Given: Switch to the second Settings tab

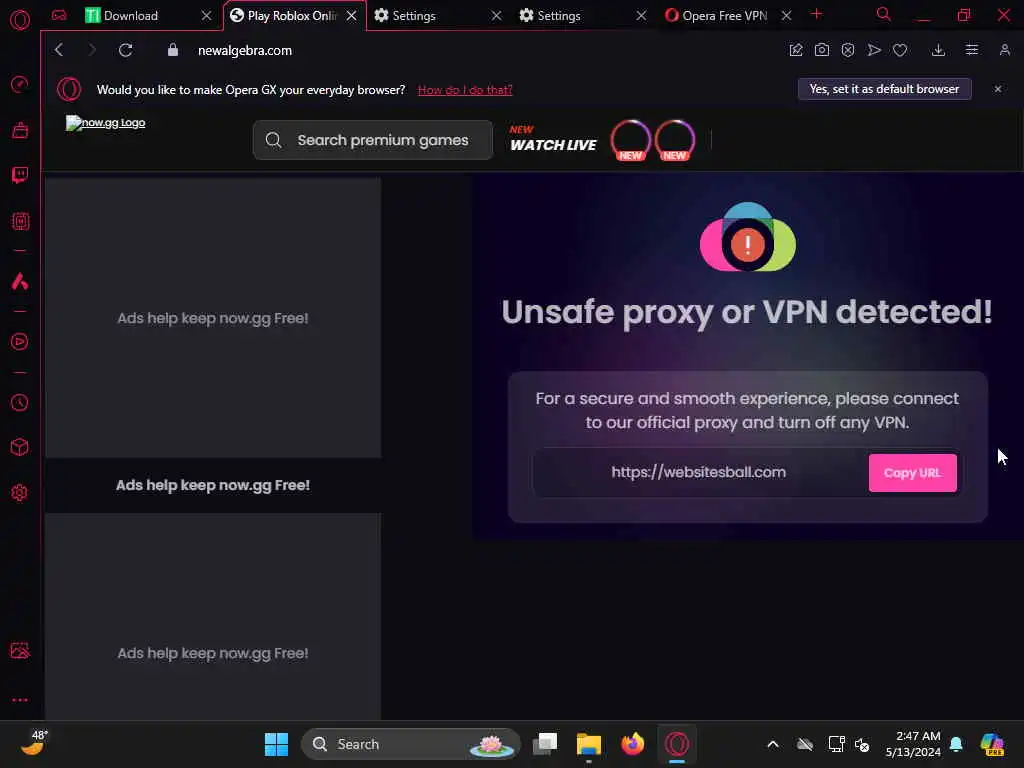Looking at the screenshot, I should click(575, 16).
